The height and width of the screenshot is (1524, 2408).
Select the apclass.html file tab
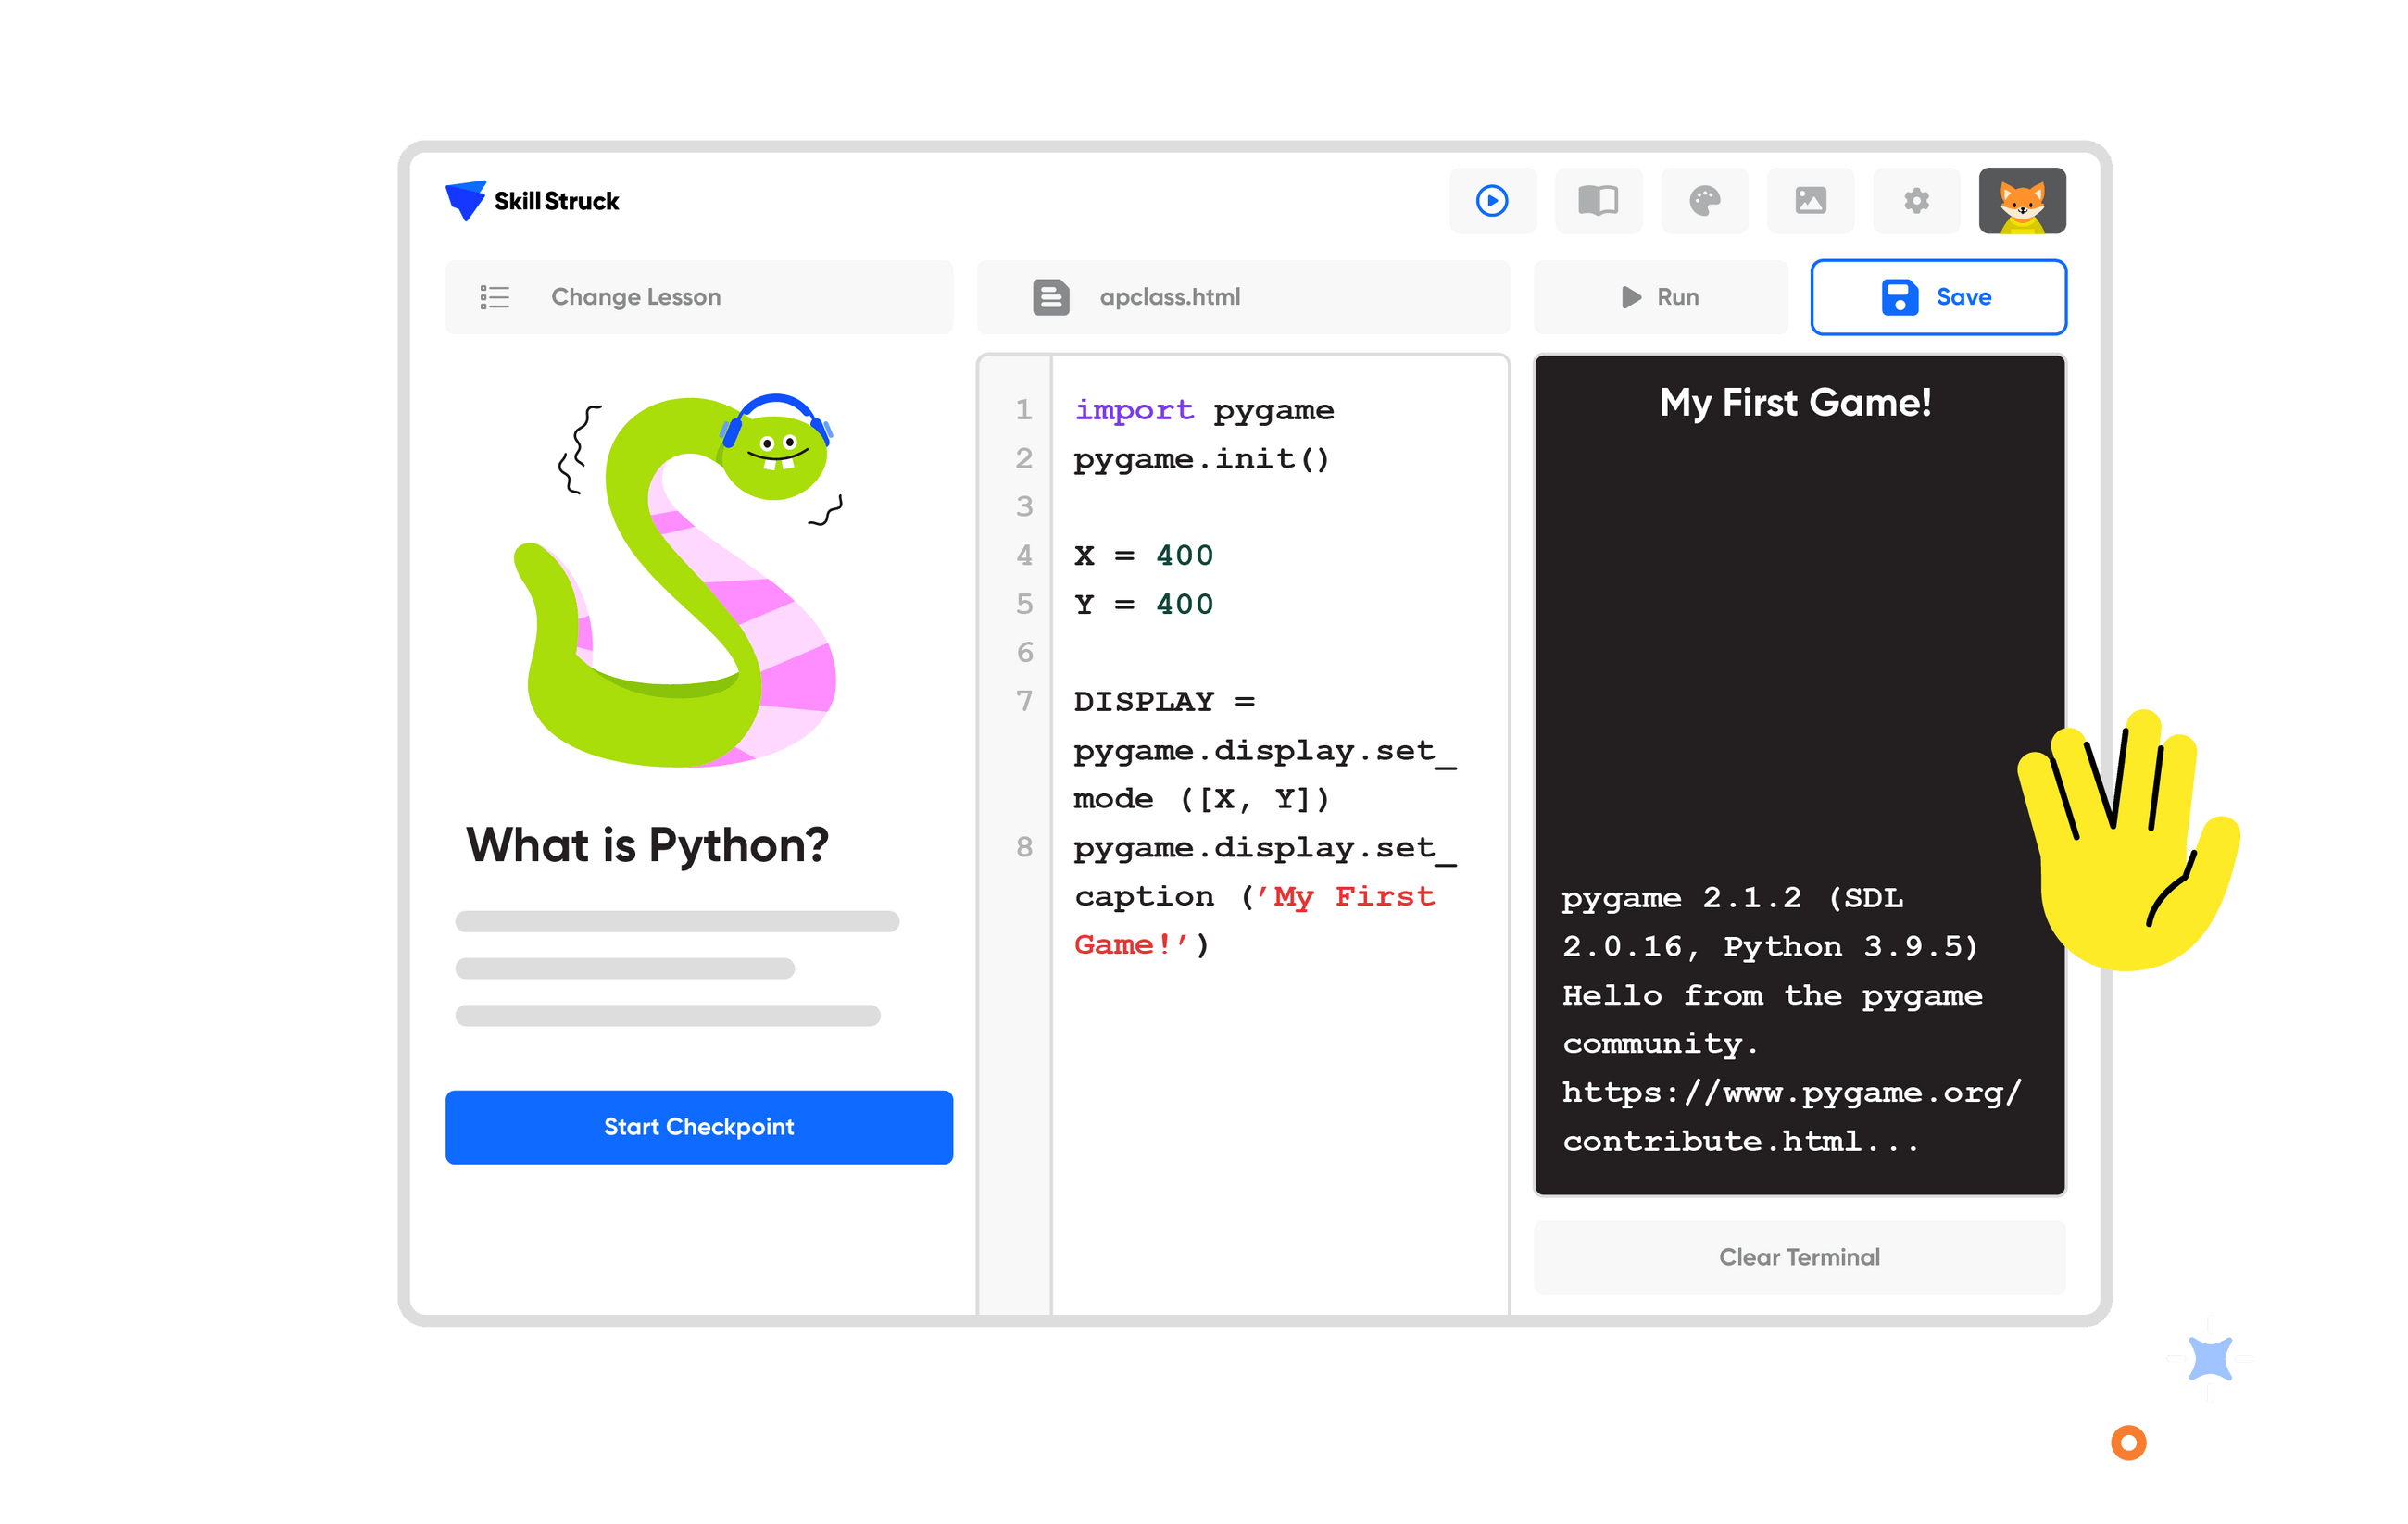(1241, 297)
